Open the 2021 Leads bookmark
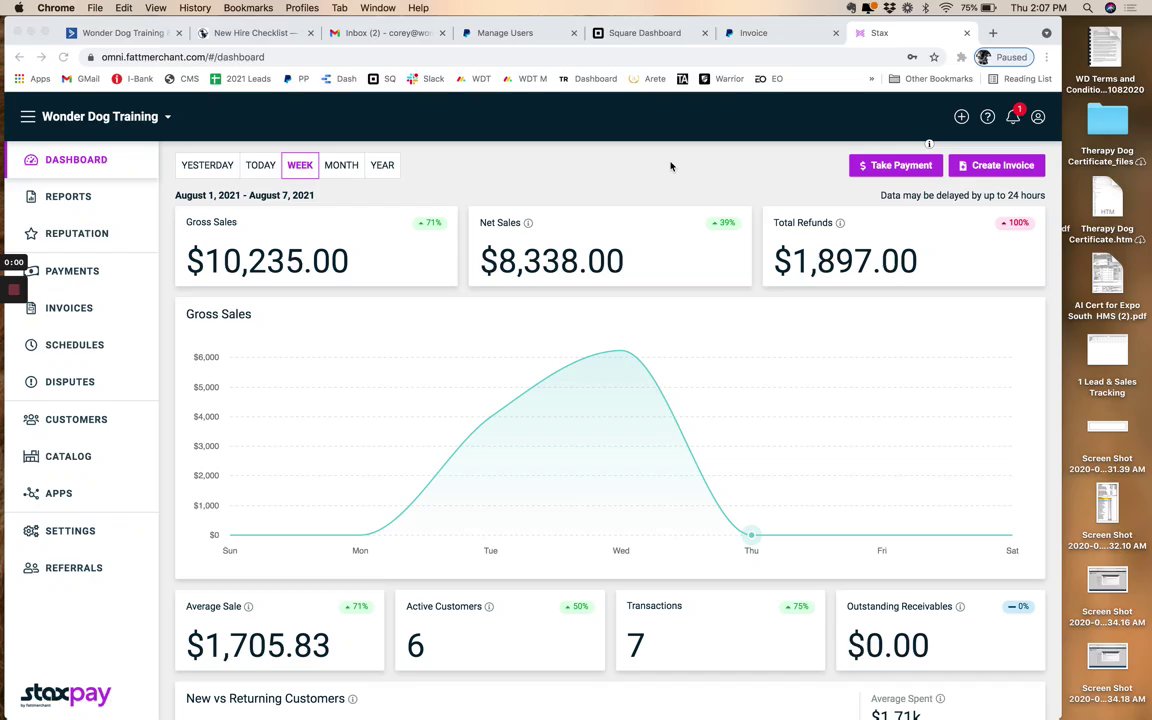Image resolution: width=1152 pixels, height=720 pixels. click(240, 79)
